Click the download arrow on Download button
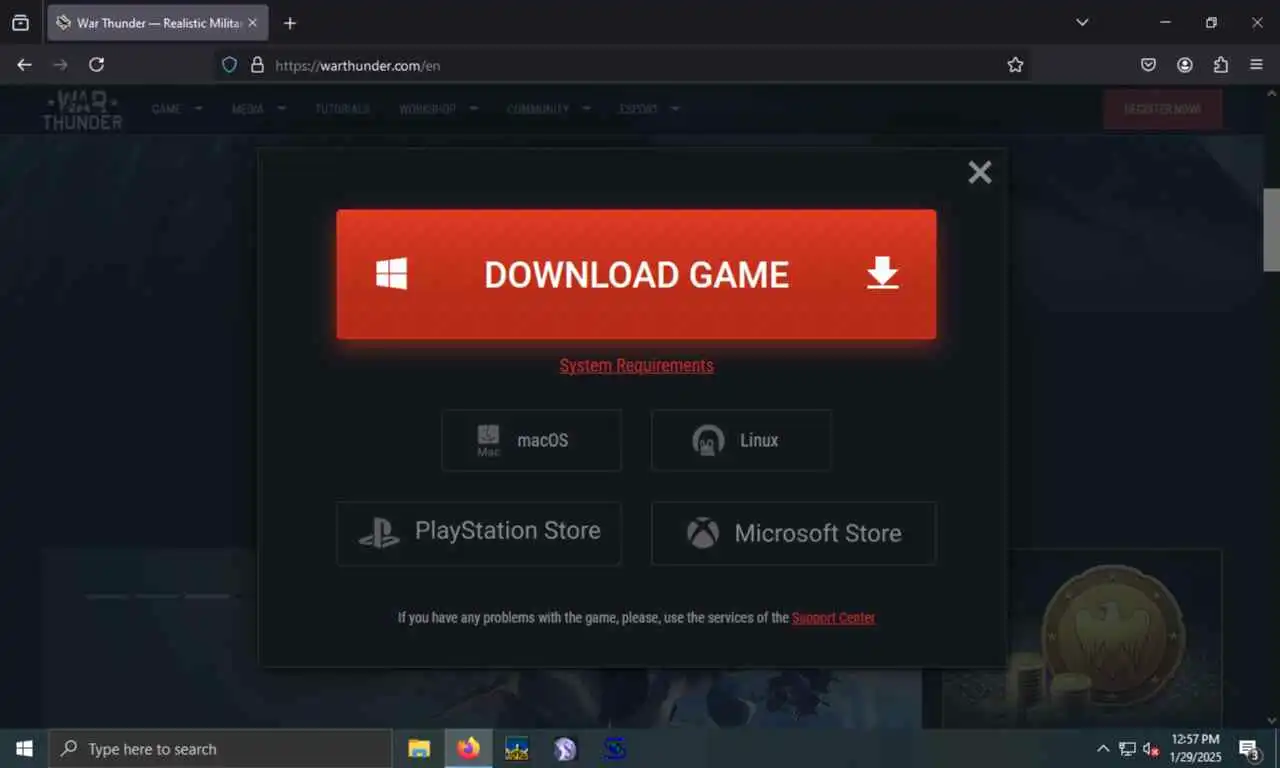 point(883,273)
